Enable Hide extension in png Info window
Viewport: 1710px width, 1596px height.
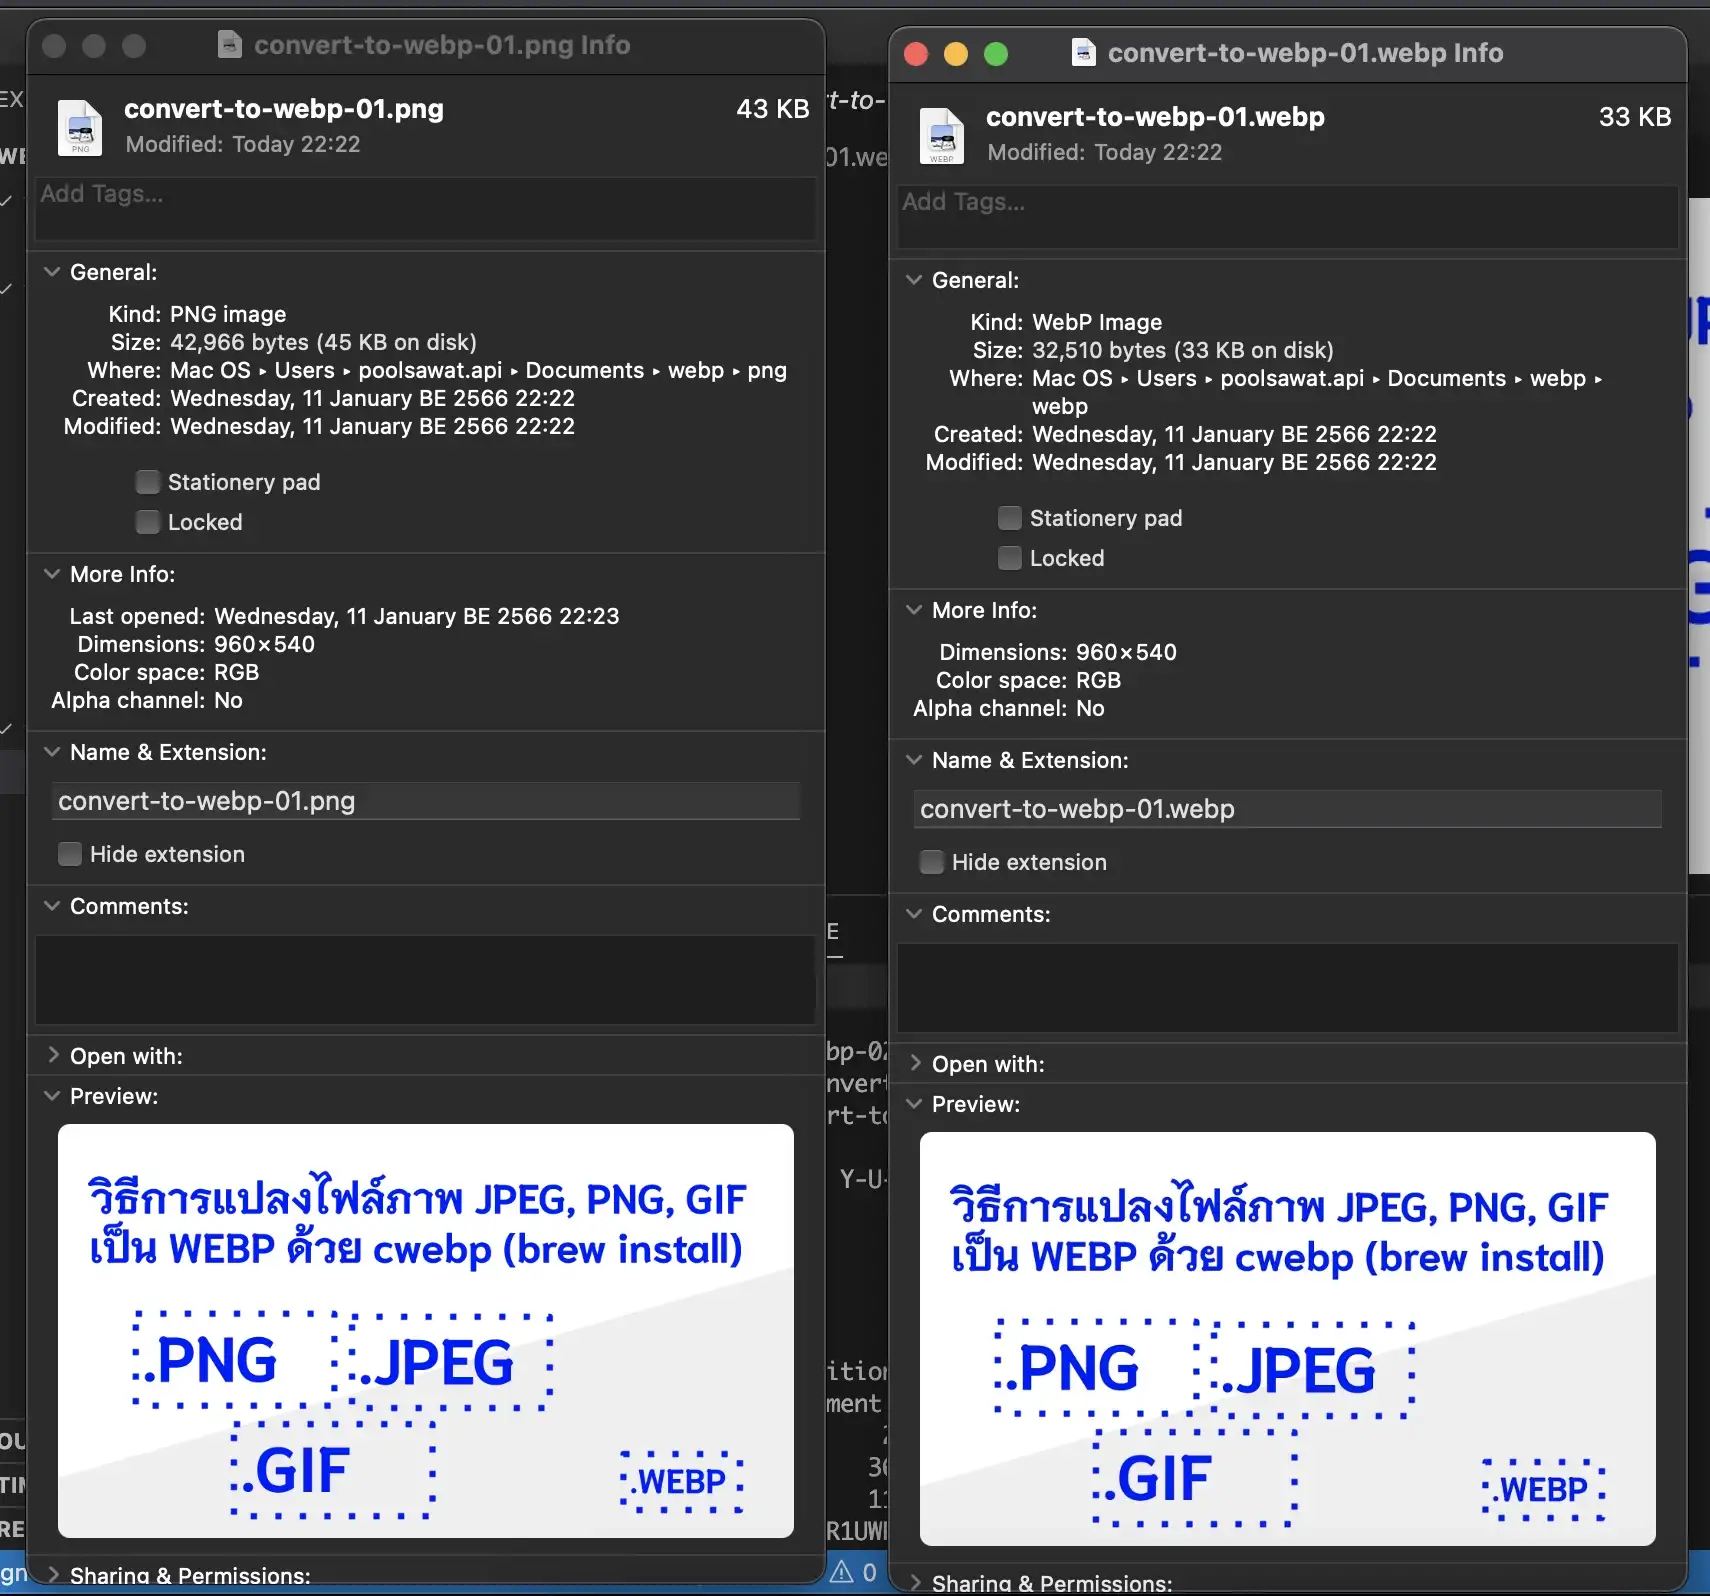pos(70,854)
